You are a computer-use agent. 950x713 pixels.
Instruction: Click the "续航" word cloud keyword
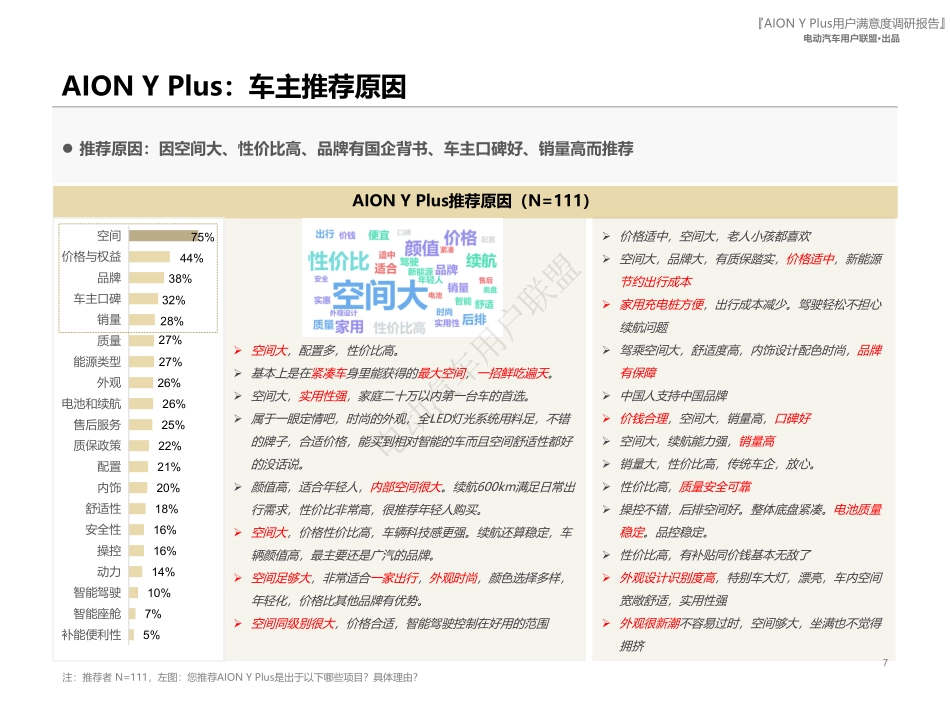coord(481,260)
